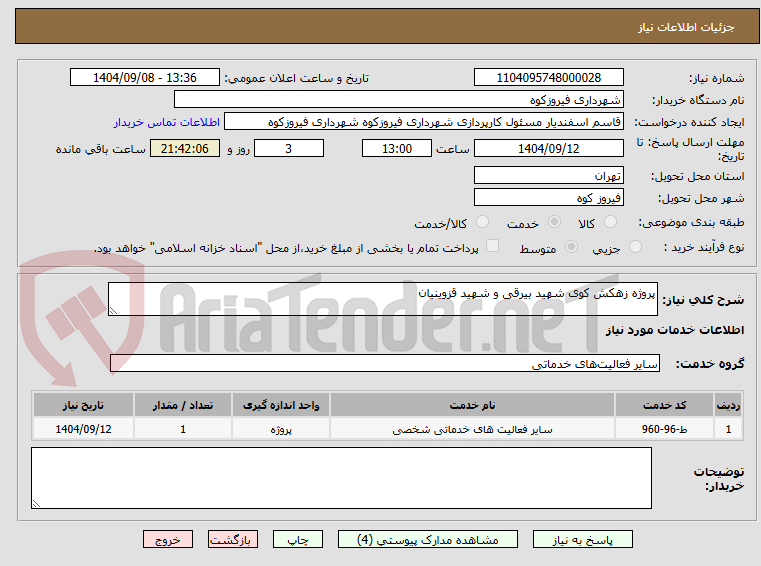Click the remaining days field showing 3
761x566 pixels.
pyautogui.click(x=289, y=148)
